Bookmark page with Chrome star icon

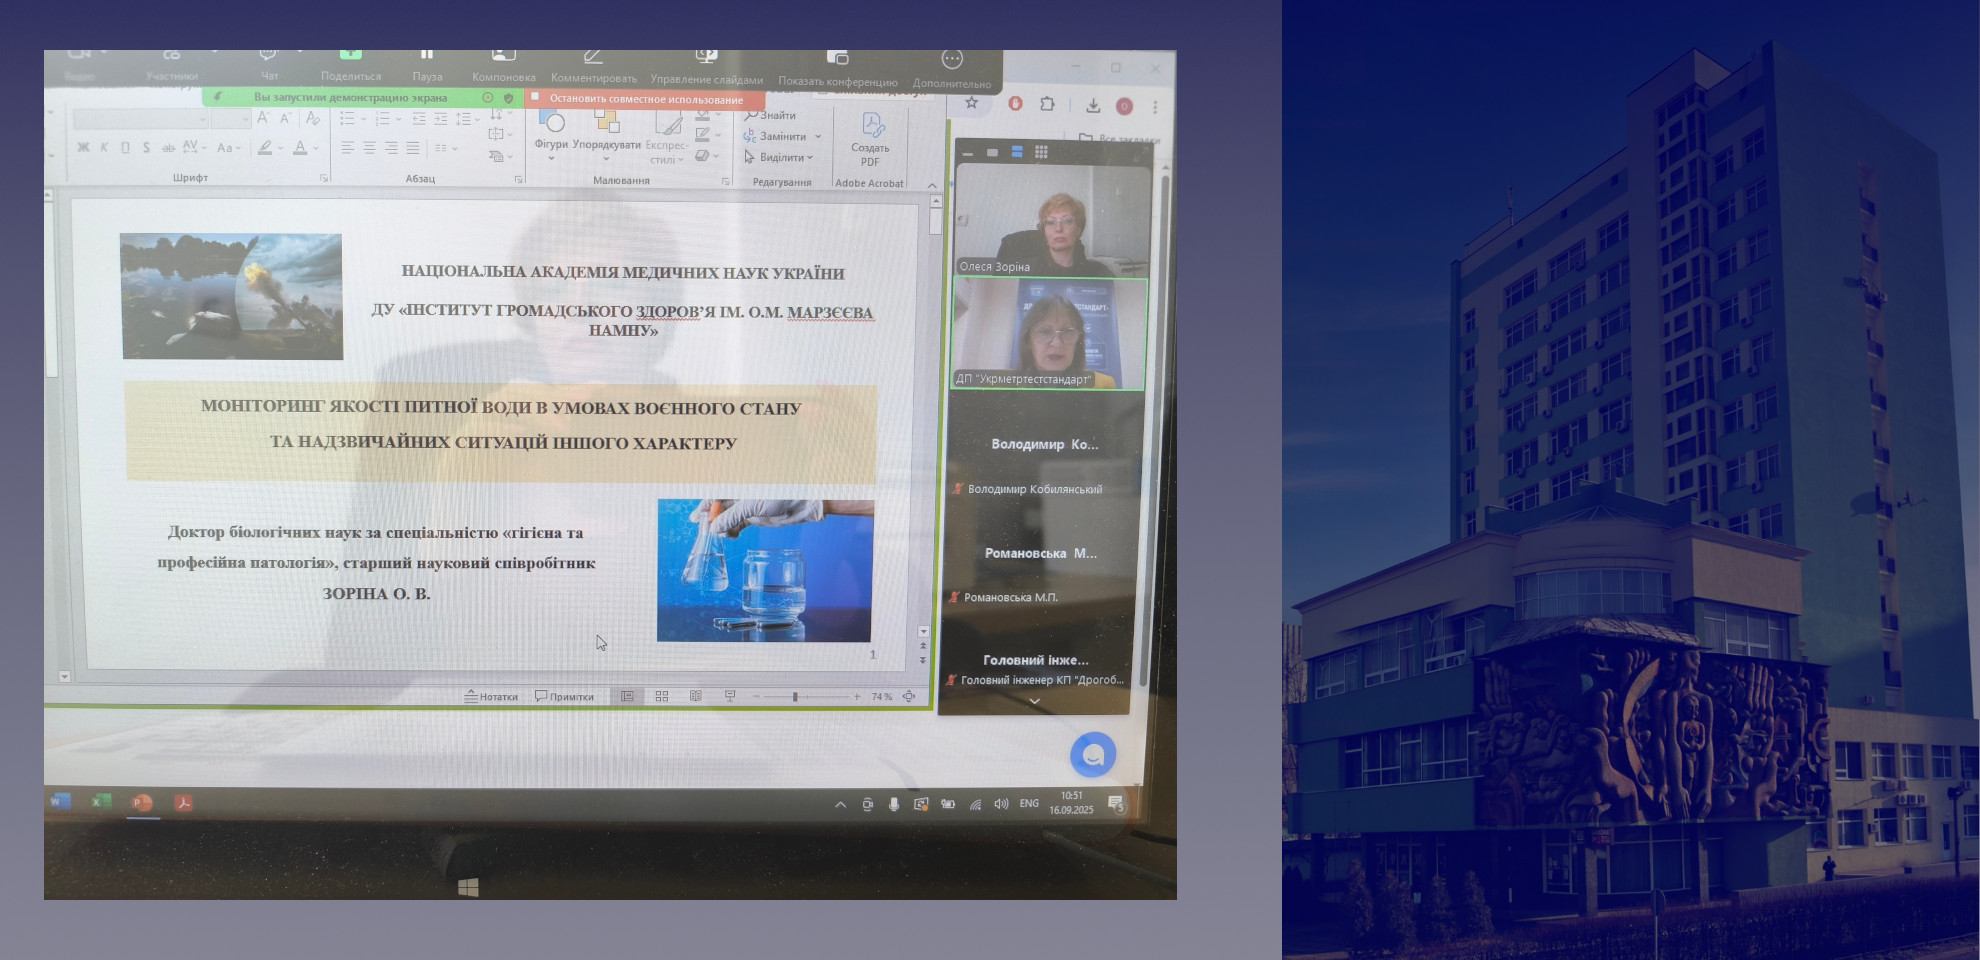point(971,103)
